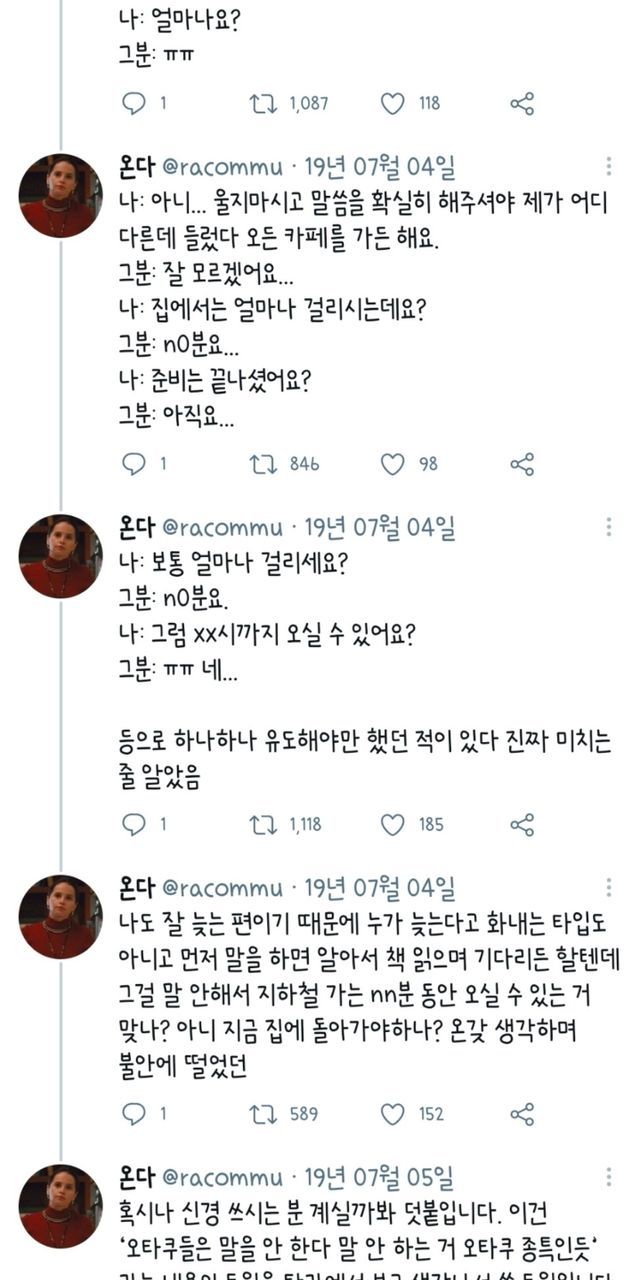The image size is (640, 1280).
Task: Like the tweet with 185 likes
Action: (x=393, y=825)
